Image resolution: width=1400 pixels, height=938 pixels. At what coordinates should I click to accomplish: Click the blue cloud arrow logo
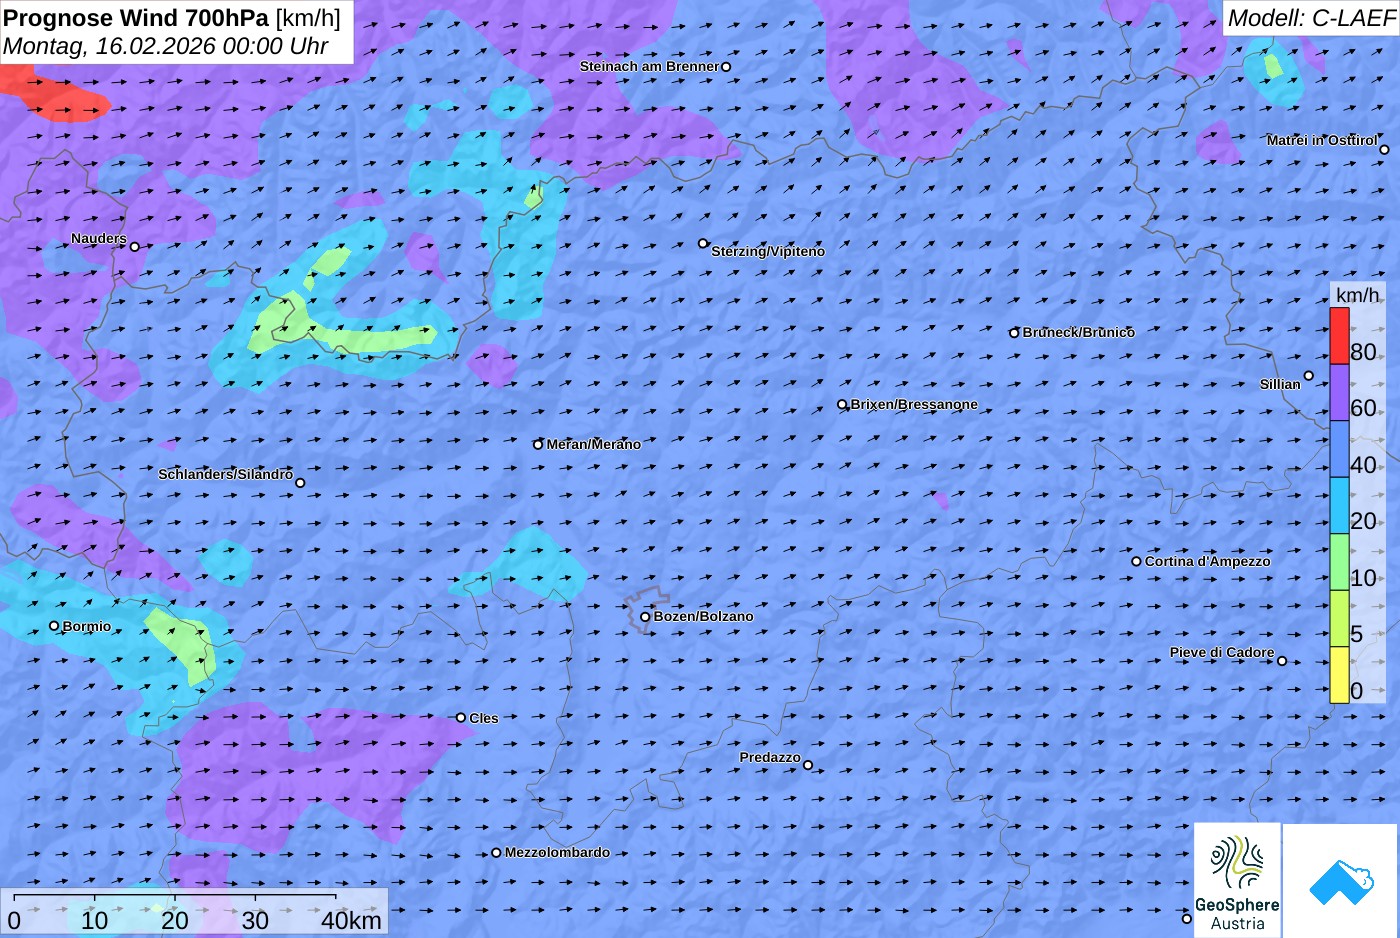[x=1341, y=882]
